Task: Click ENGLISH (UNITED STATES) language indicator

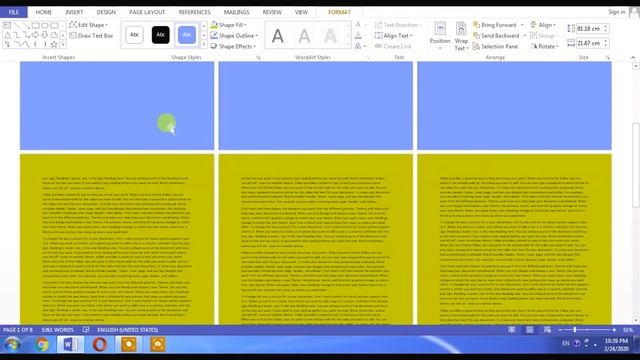Action: pyautogui.click(x=127, y=330)
